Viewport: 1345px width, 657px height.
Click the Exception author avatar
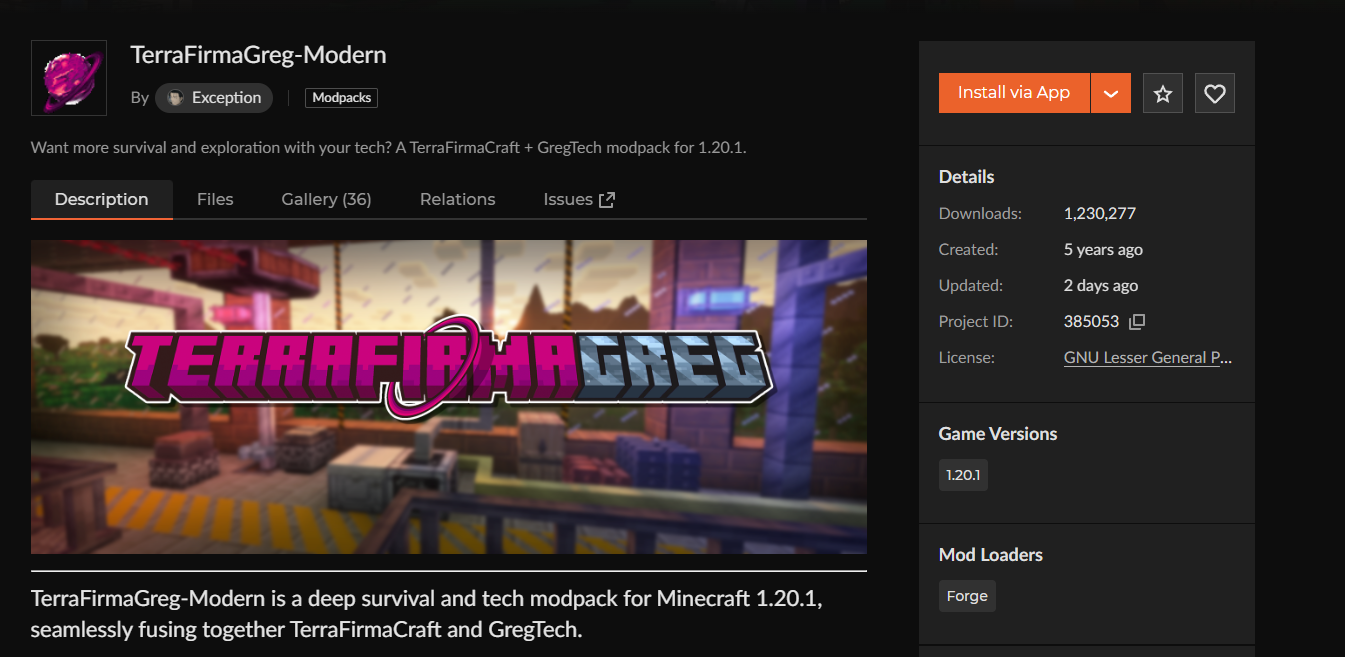point(176,98)
